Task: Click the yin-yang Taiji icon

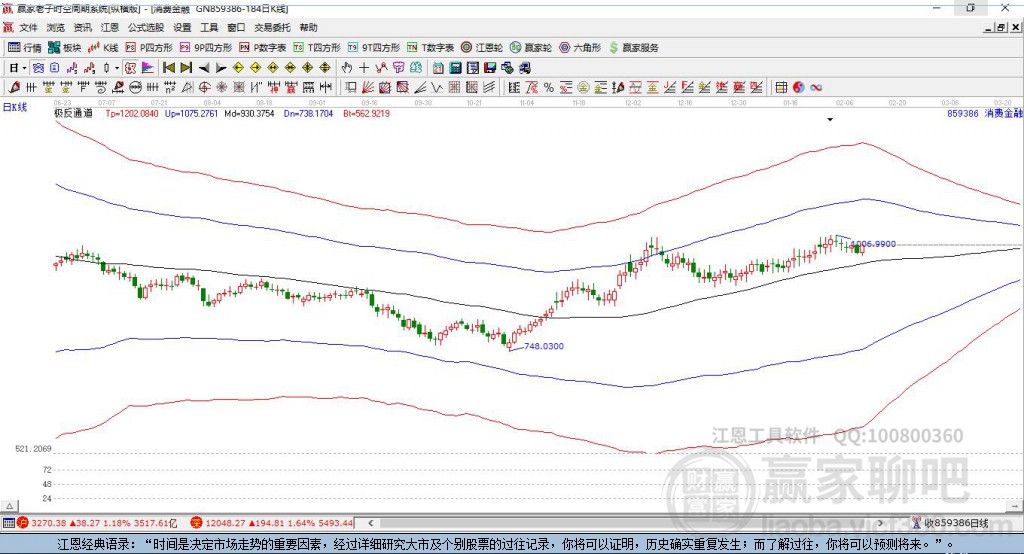Action: pos(799,87)
